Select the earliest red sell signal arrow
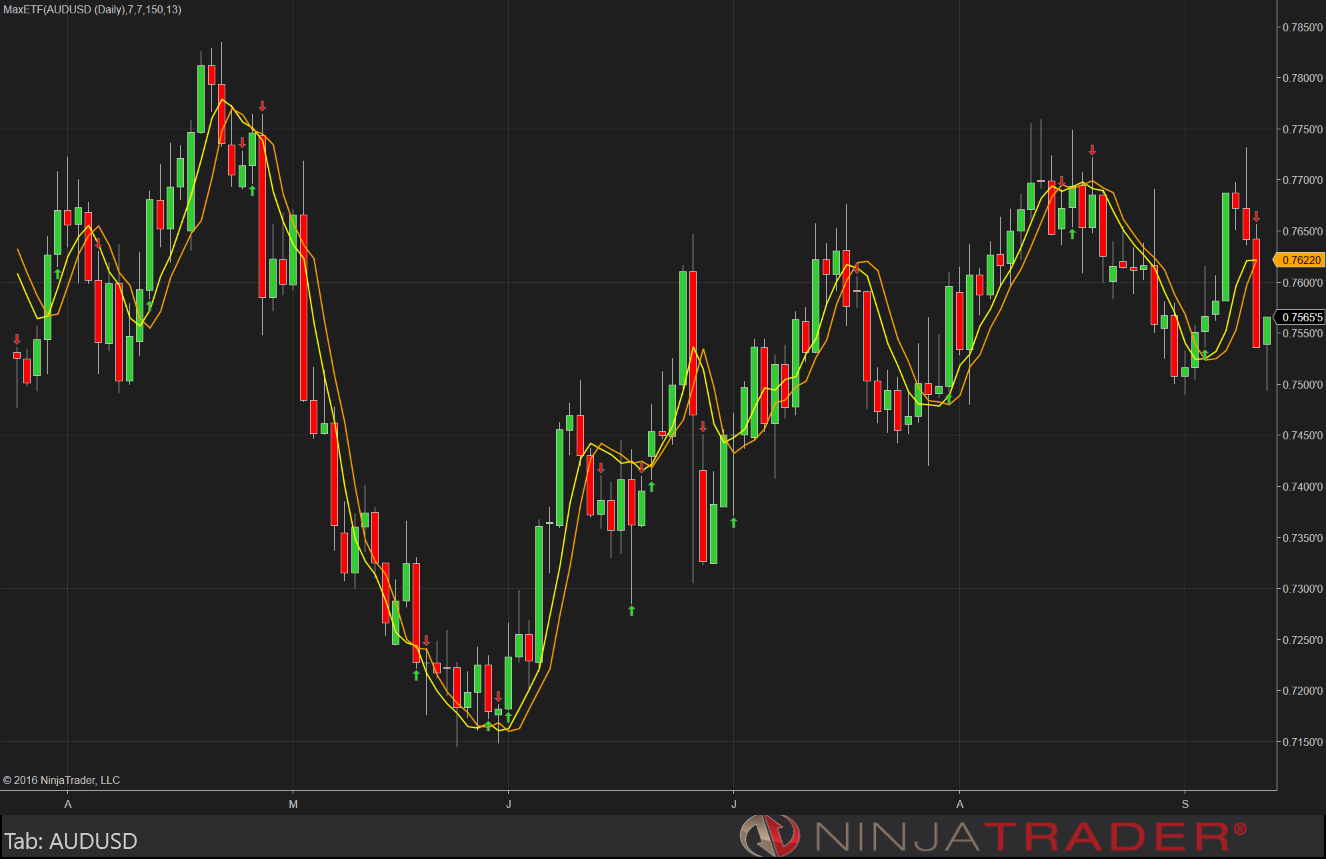The image size is (1326, 859). click(17, 340)
